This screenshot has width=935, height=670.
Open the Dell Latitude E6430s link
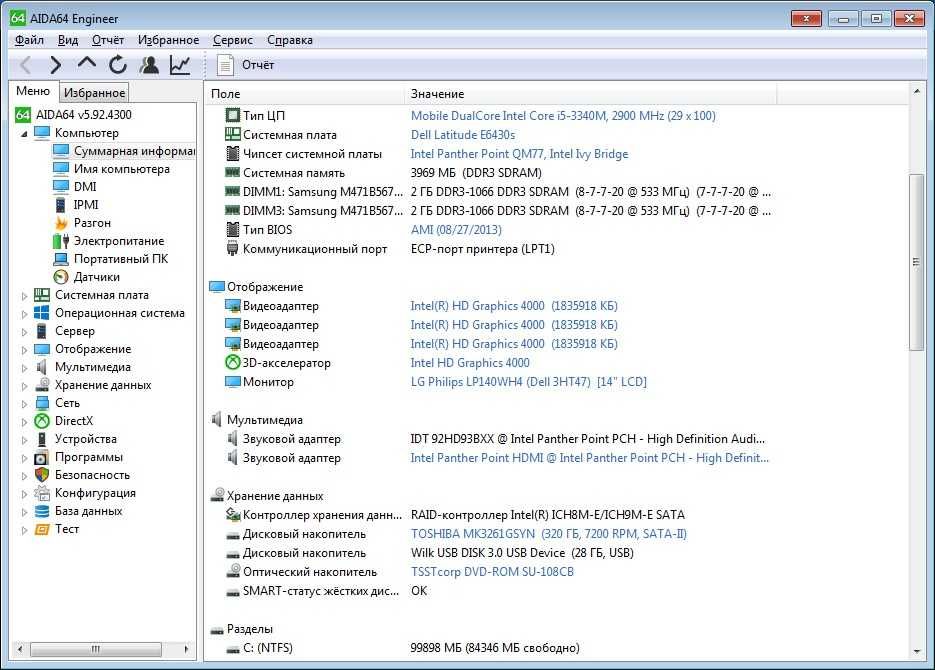click(463, 135)
